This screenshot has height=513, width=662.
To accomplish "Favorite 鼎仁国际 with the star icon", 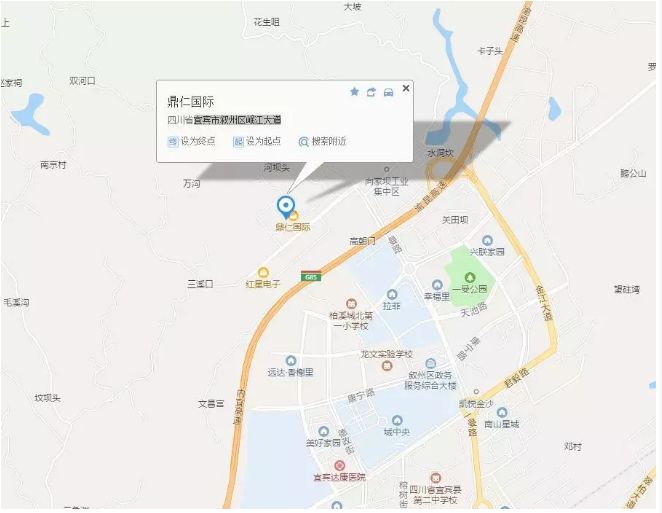I will [x=354, y=92].
